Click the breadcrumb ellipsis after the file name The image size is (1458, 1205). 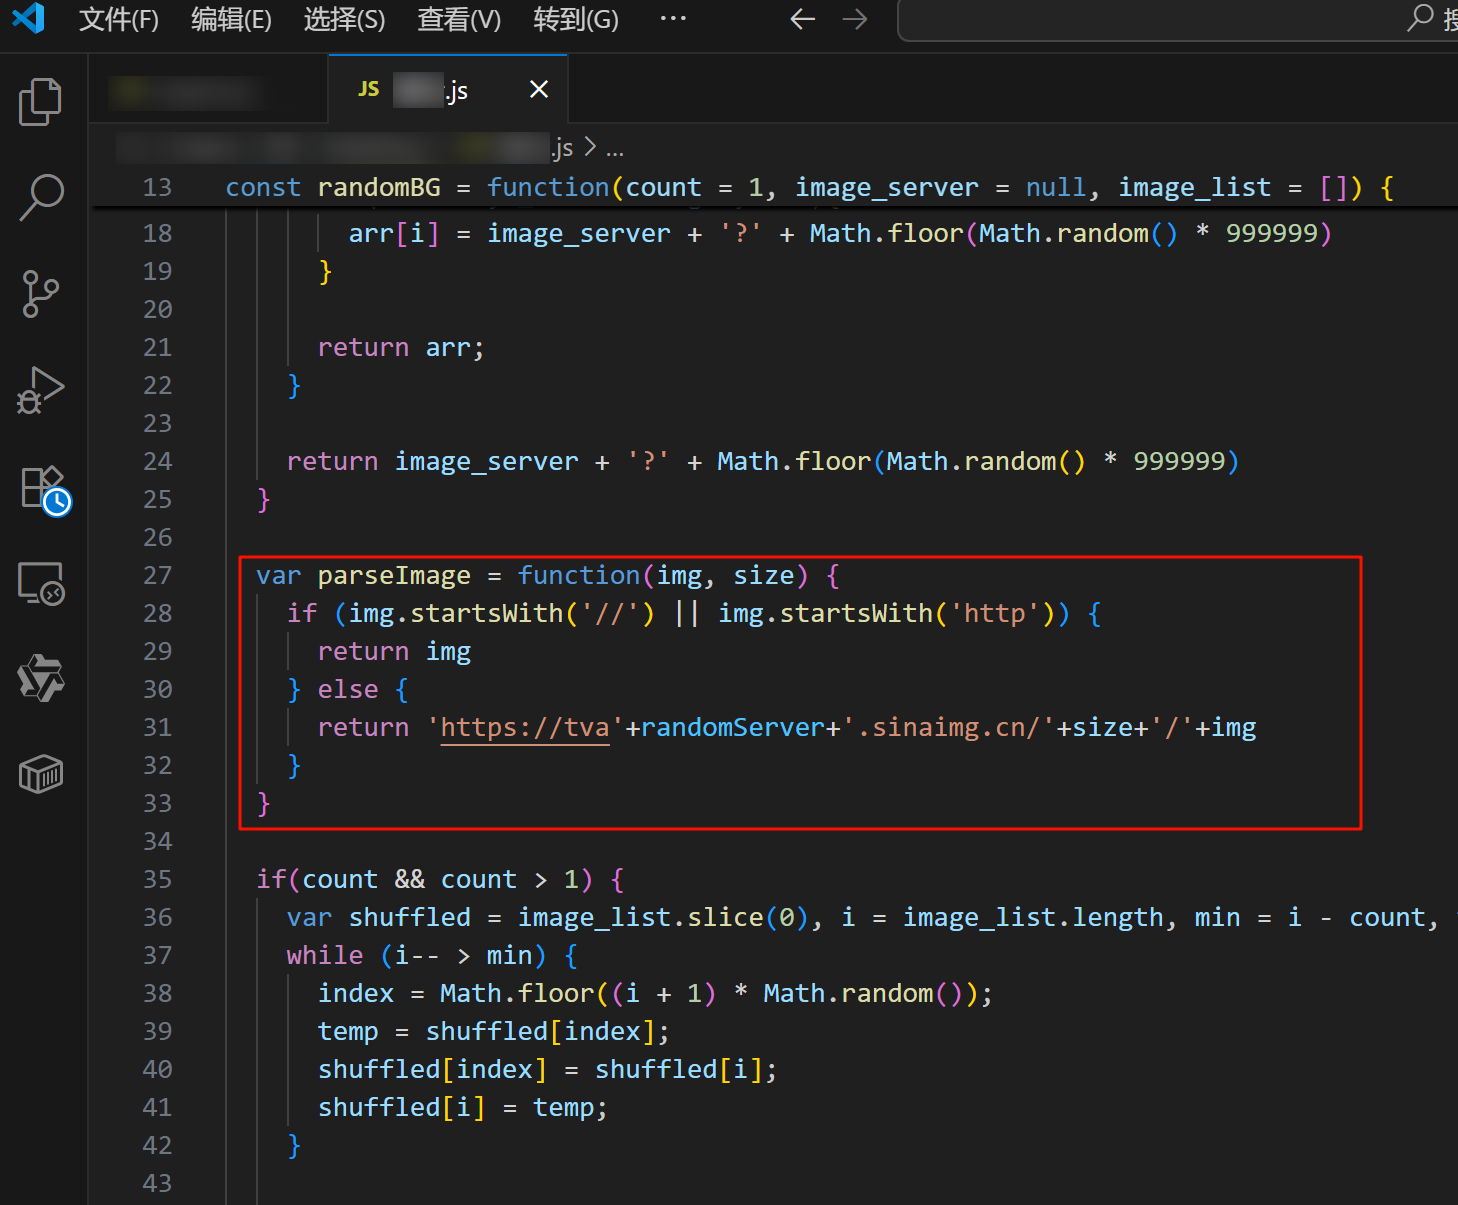point(615,149)
